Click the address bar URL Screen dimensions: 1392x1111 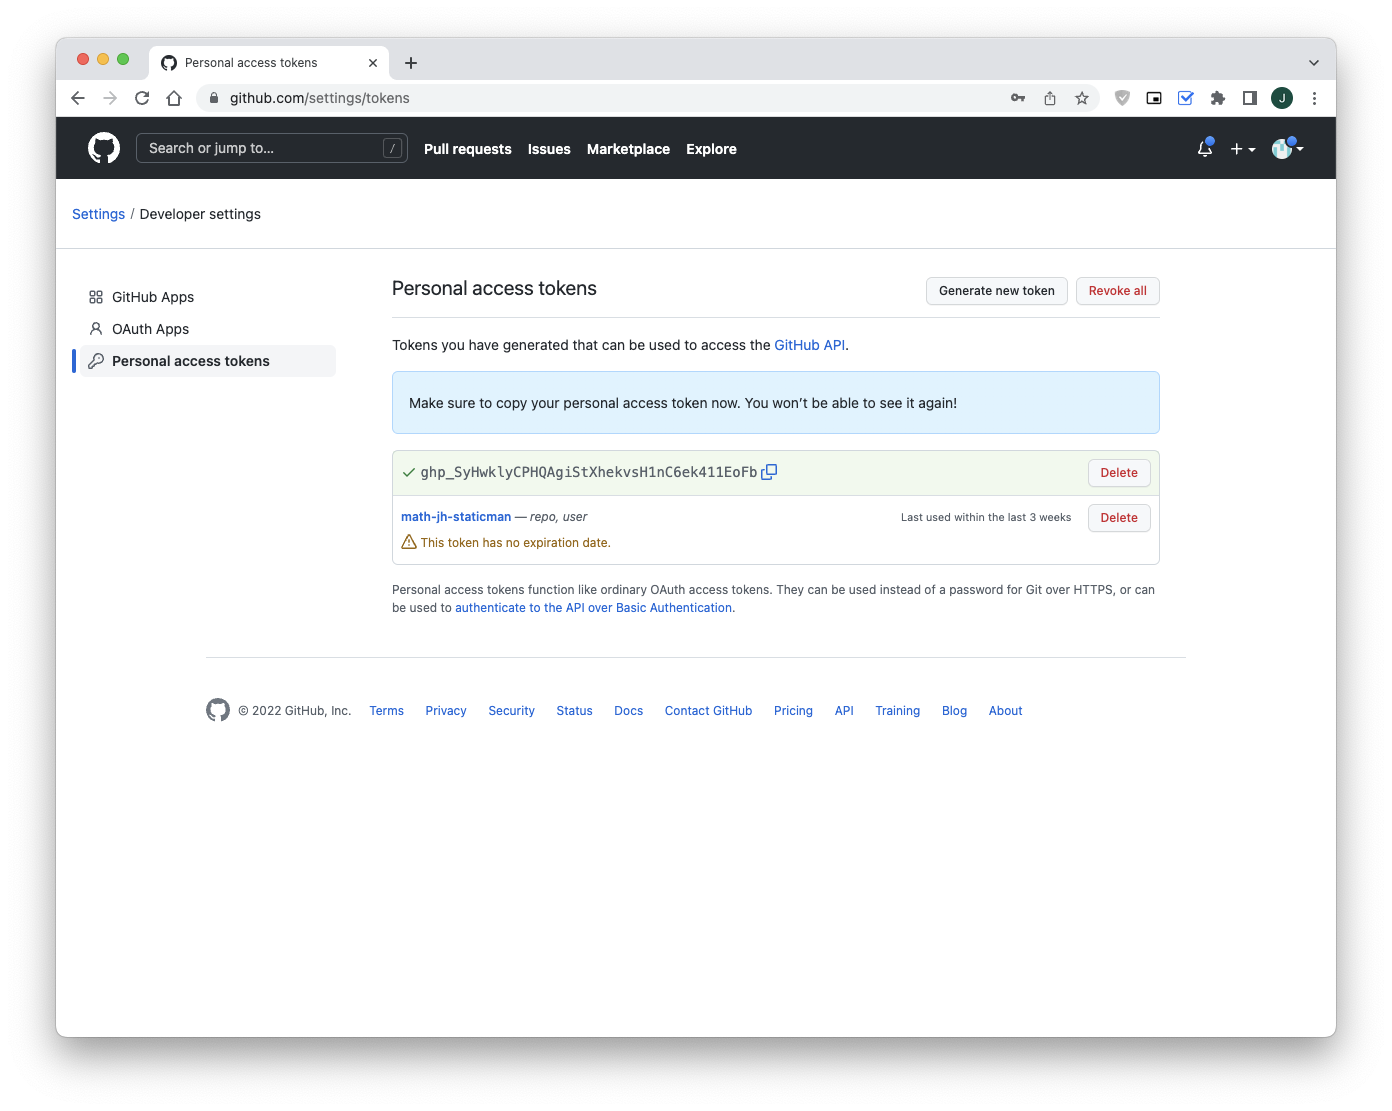pyautogui.click(x=320, y=98)
